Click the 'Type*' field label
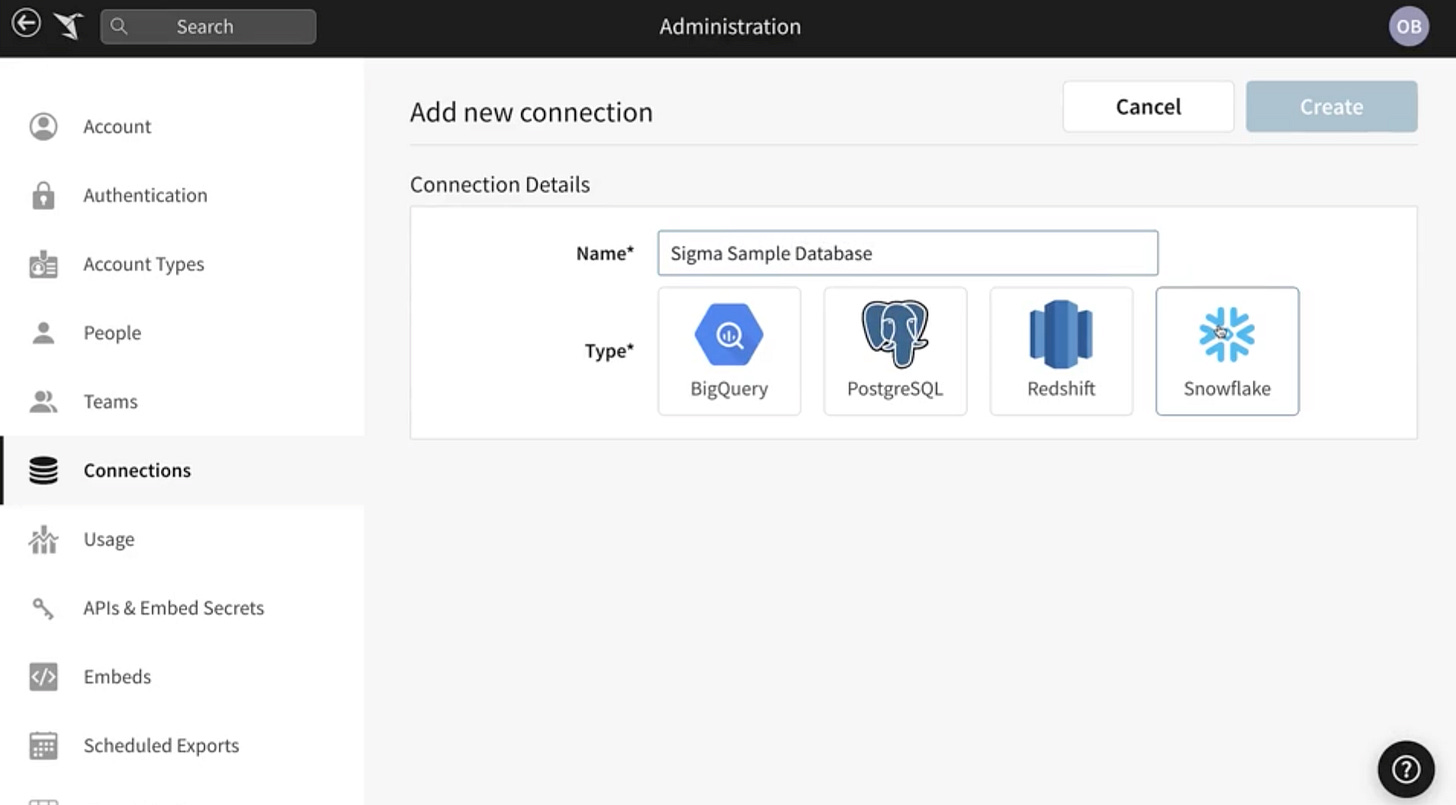Viewport: 1456px width, 805px height. (609, 351)
